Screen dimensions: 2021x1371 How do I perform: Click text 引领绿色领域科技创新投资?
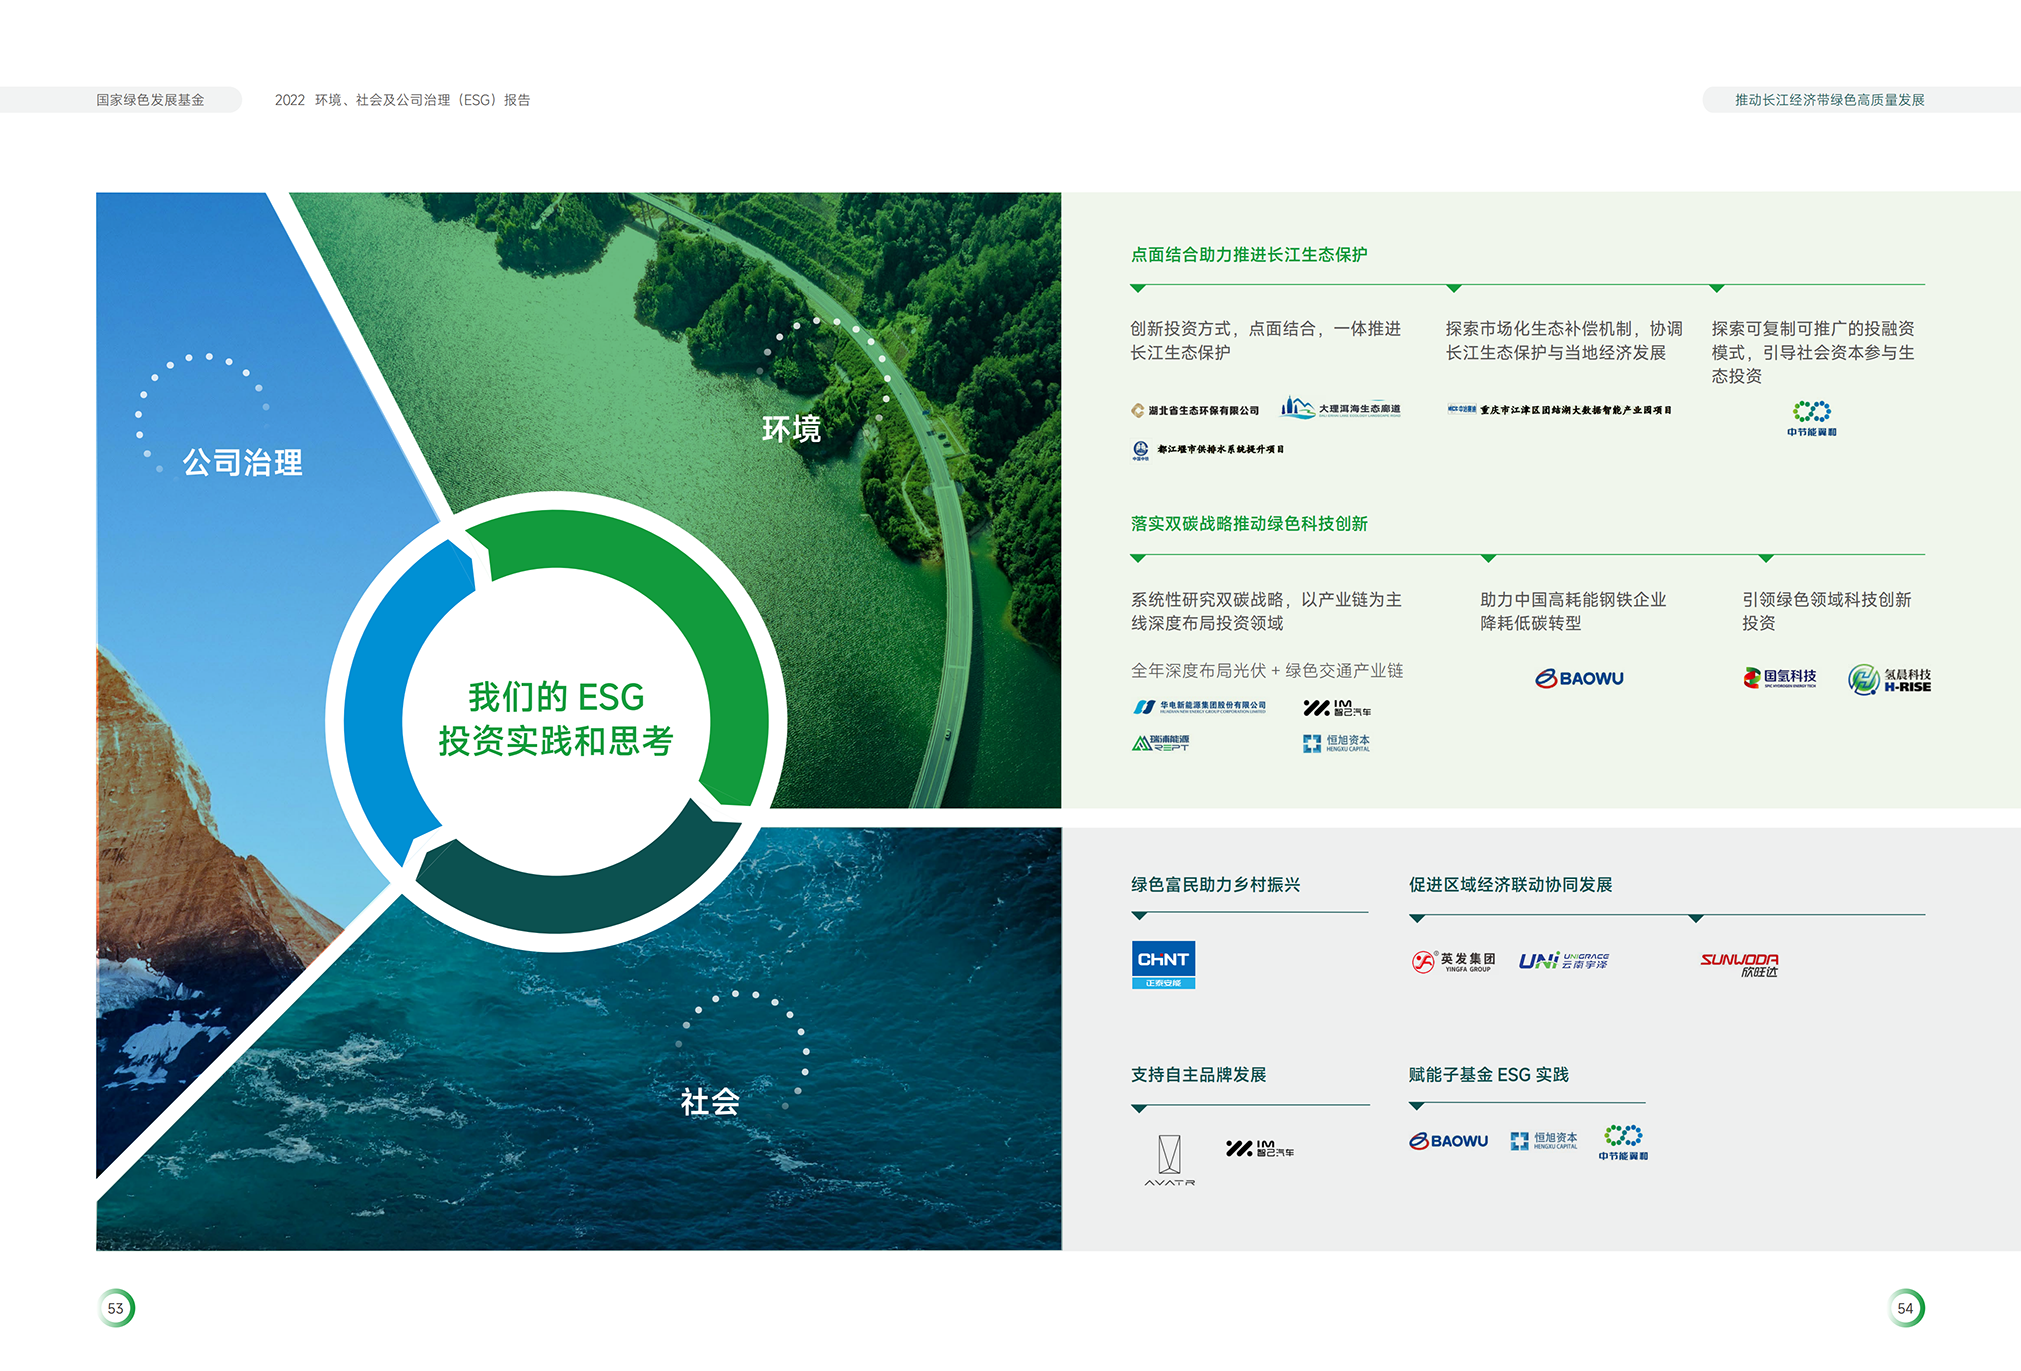pyautogui.click(x=1826, y=611)
